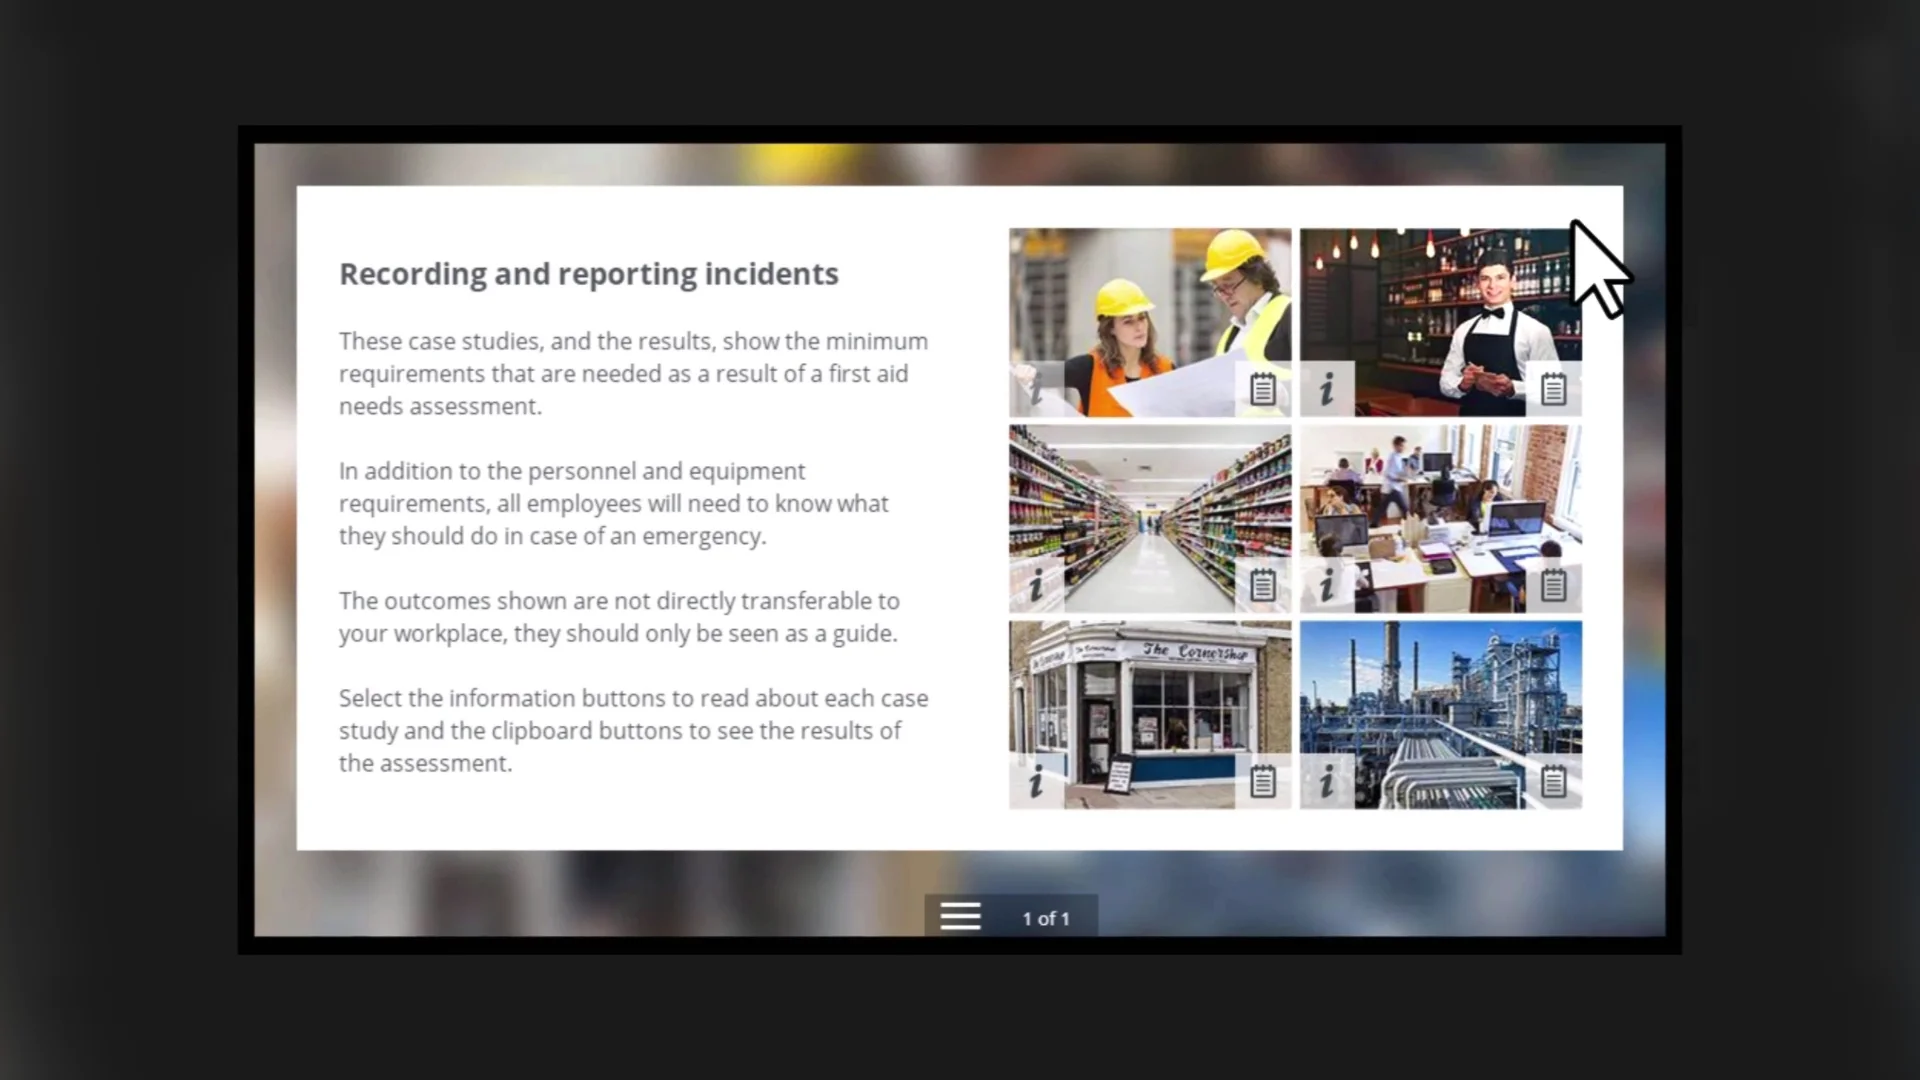This screenshot has width=1920, height=1080.
Task: Click the 'Recording and reporting incidents' heading
Action: point(588,274)
